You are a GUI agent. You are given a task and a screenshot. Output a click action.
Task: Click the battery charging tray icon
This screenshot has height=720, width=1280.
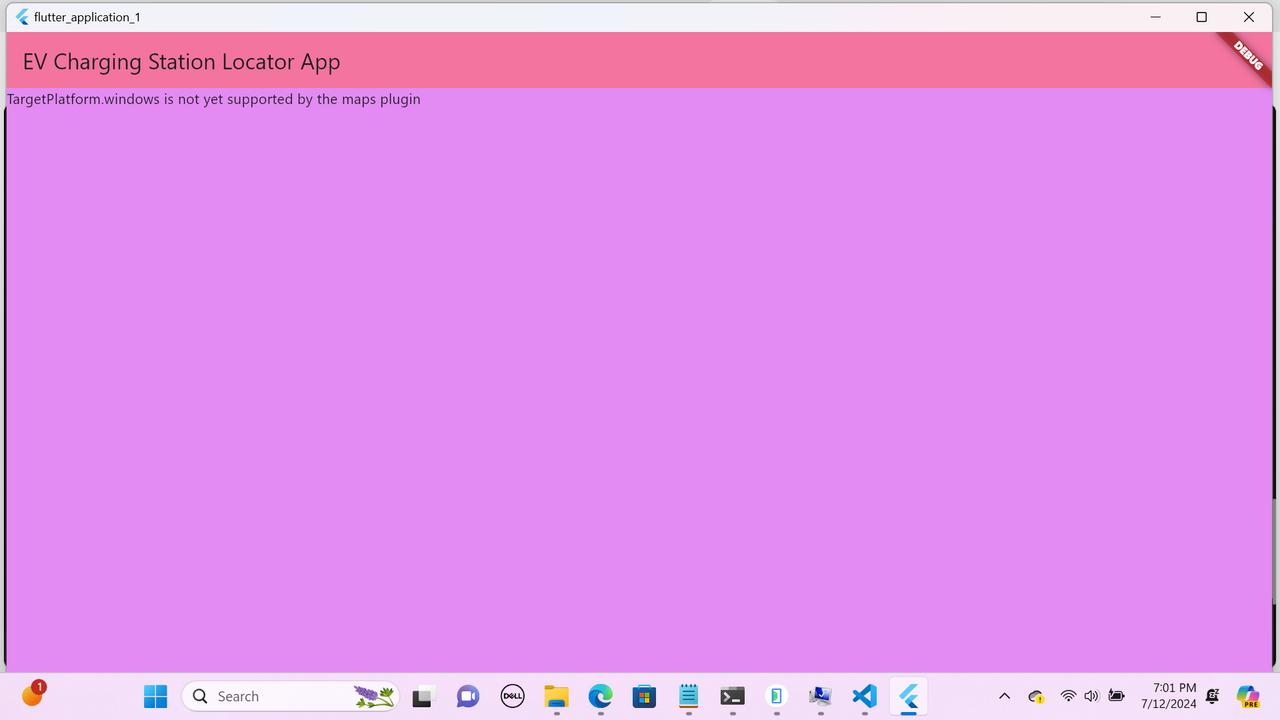click(x=1117, y=696)
